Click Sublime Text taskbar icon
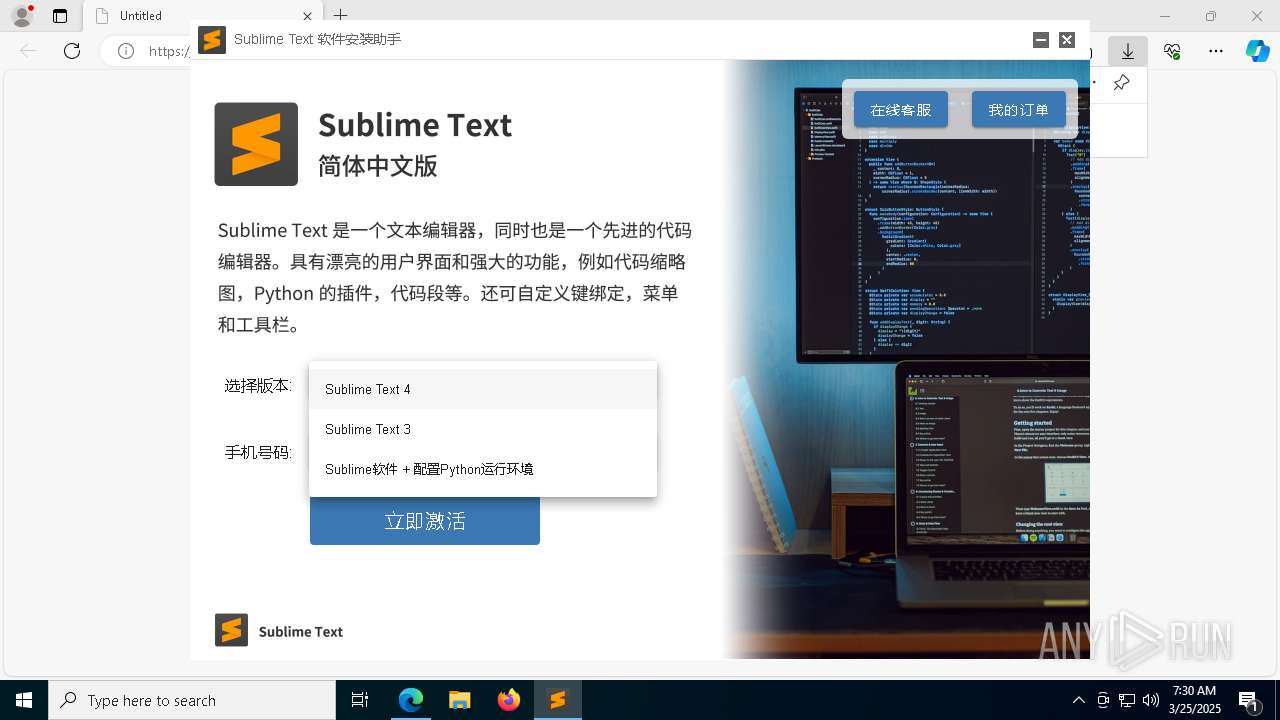This screenshot has width=1280, height=720. pos(557,700)
